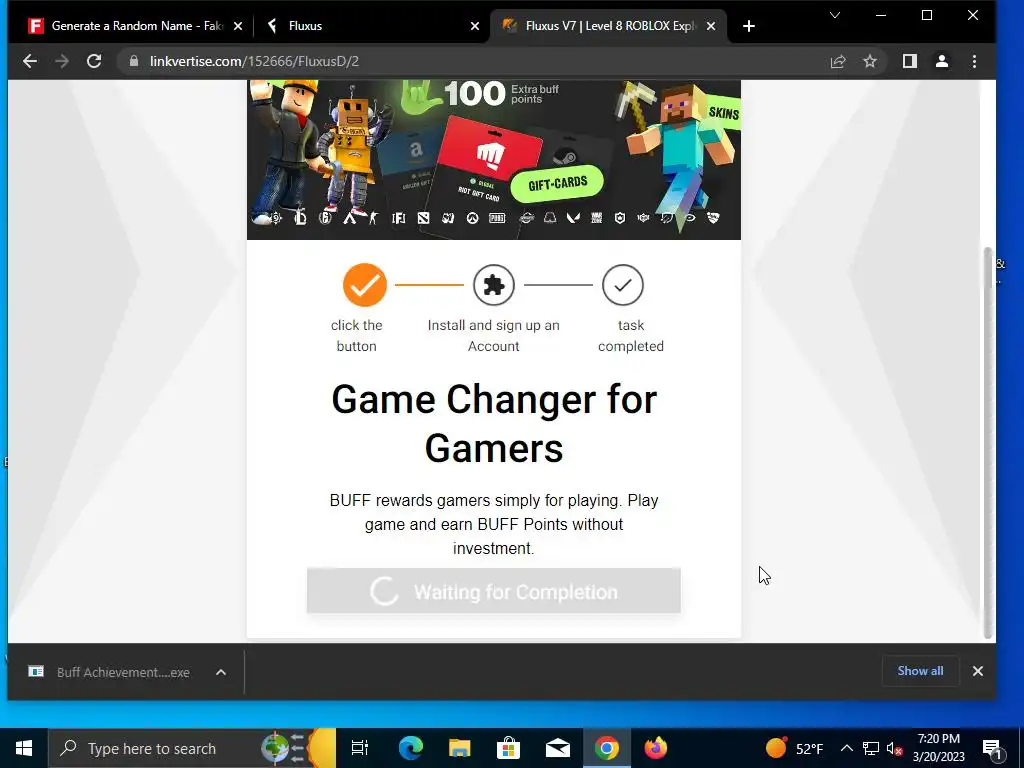Viewport: 1024px width, 768px height.
Task: Open the Mail app from the taskbar
Action: [x=558, y=748]
